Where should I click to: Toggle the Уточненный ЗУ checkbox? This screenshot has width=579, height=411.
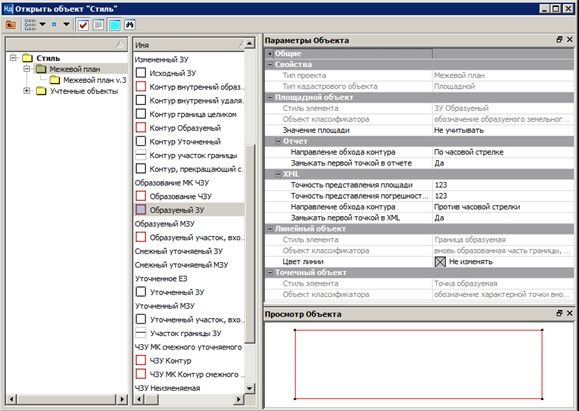click(x=141, y=292)
